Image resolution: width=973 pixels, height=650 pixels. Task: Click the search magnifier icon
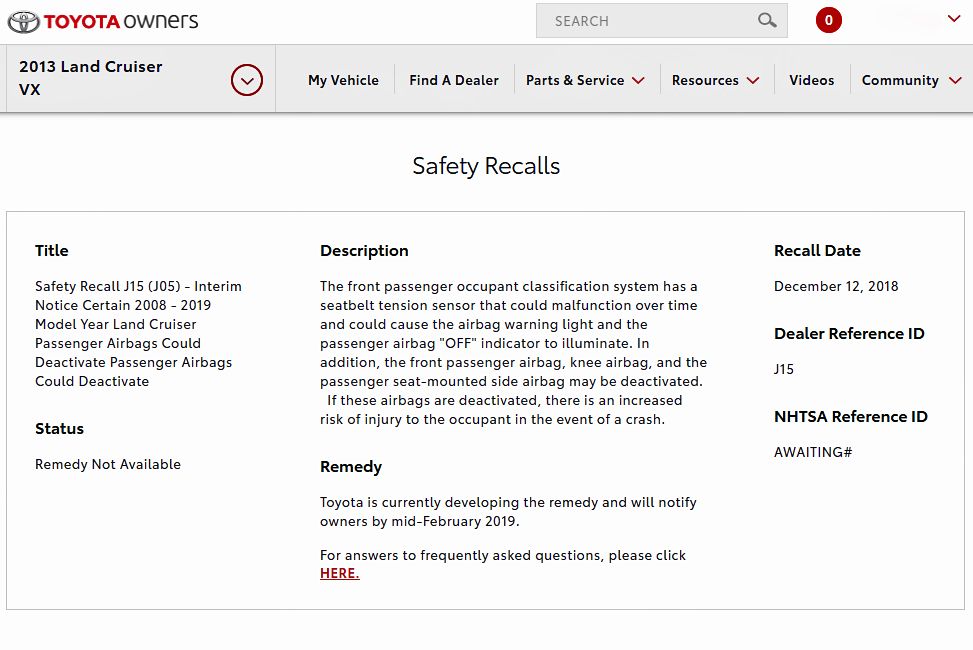pyautogui.click(x=767, y=20)
